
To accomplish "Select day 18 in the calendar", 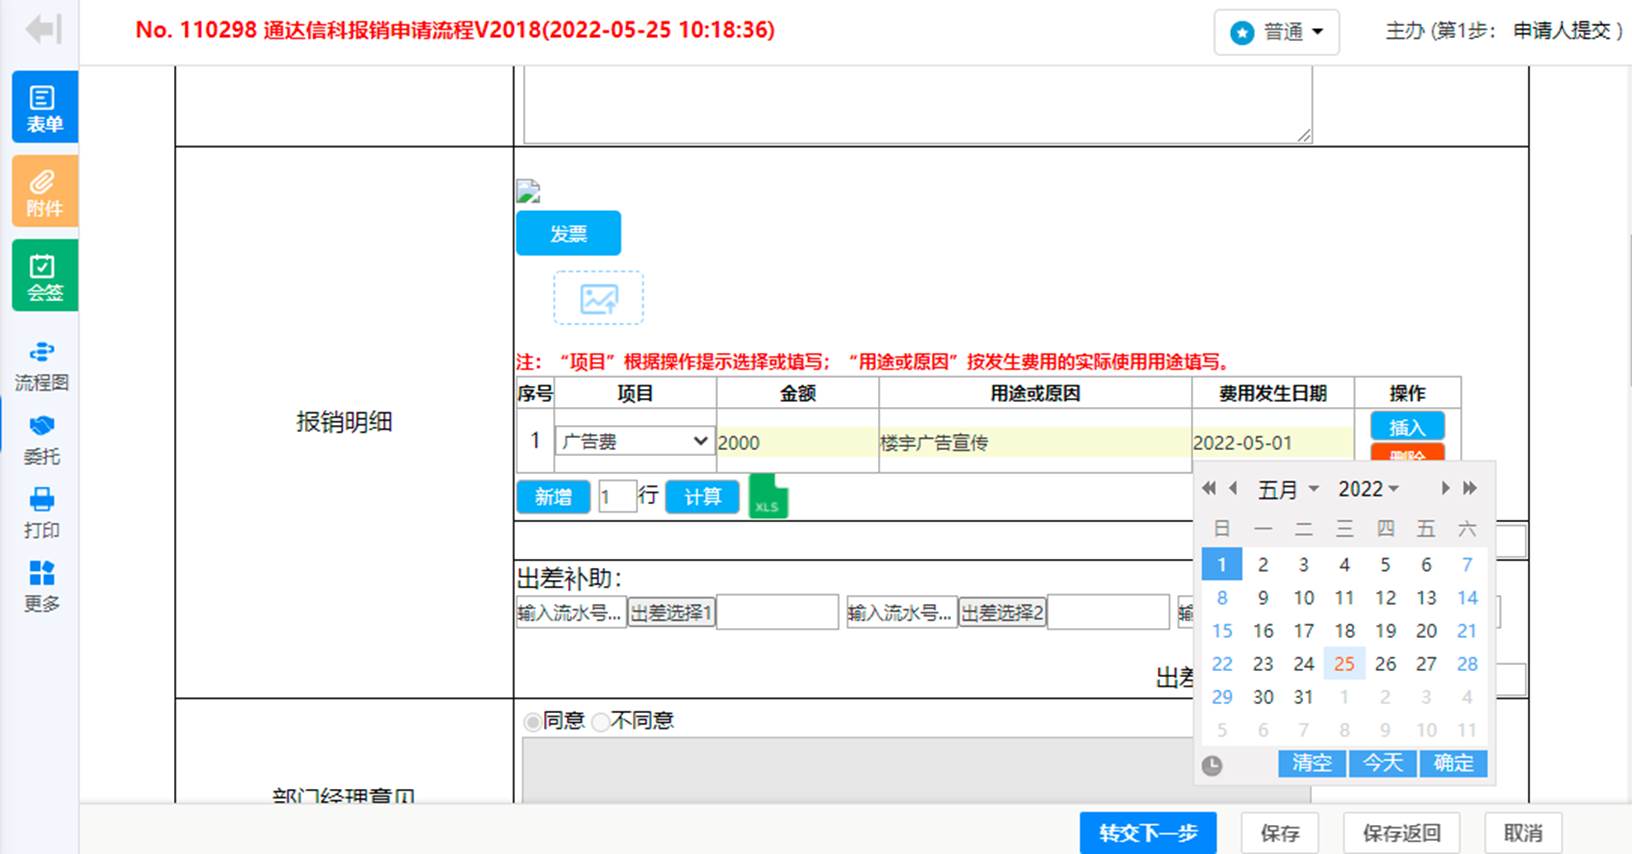I will tap(1344, 630).
